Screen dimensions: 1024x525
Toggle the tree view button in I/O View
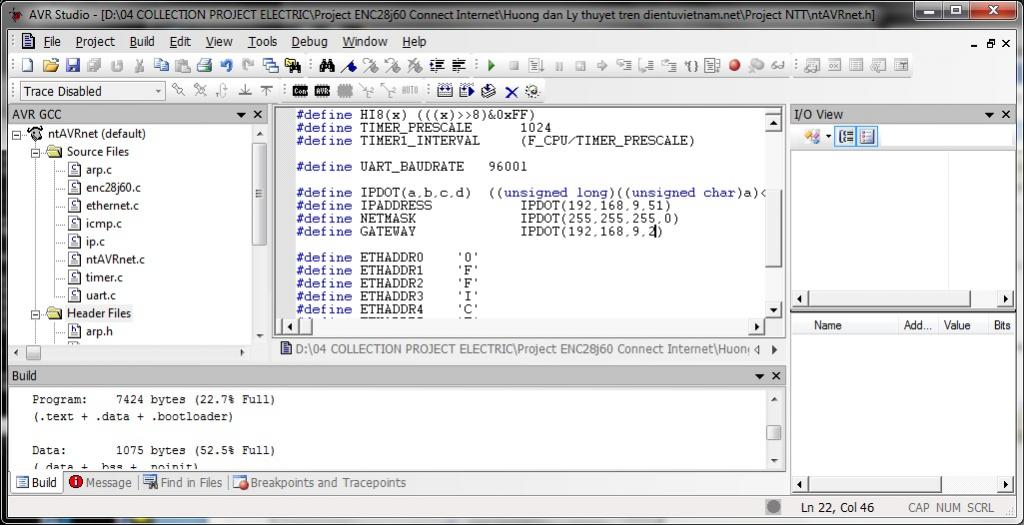pos(846,136)
